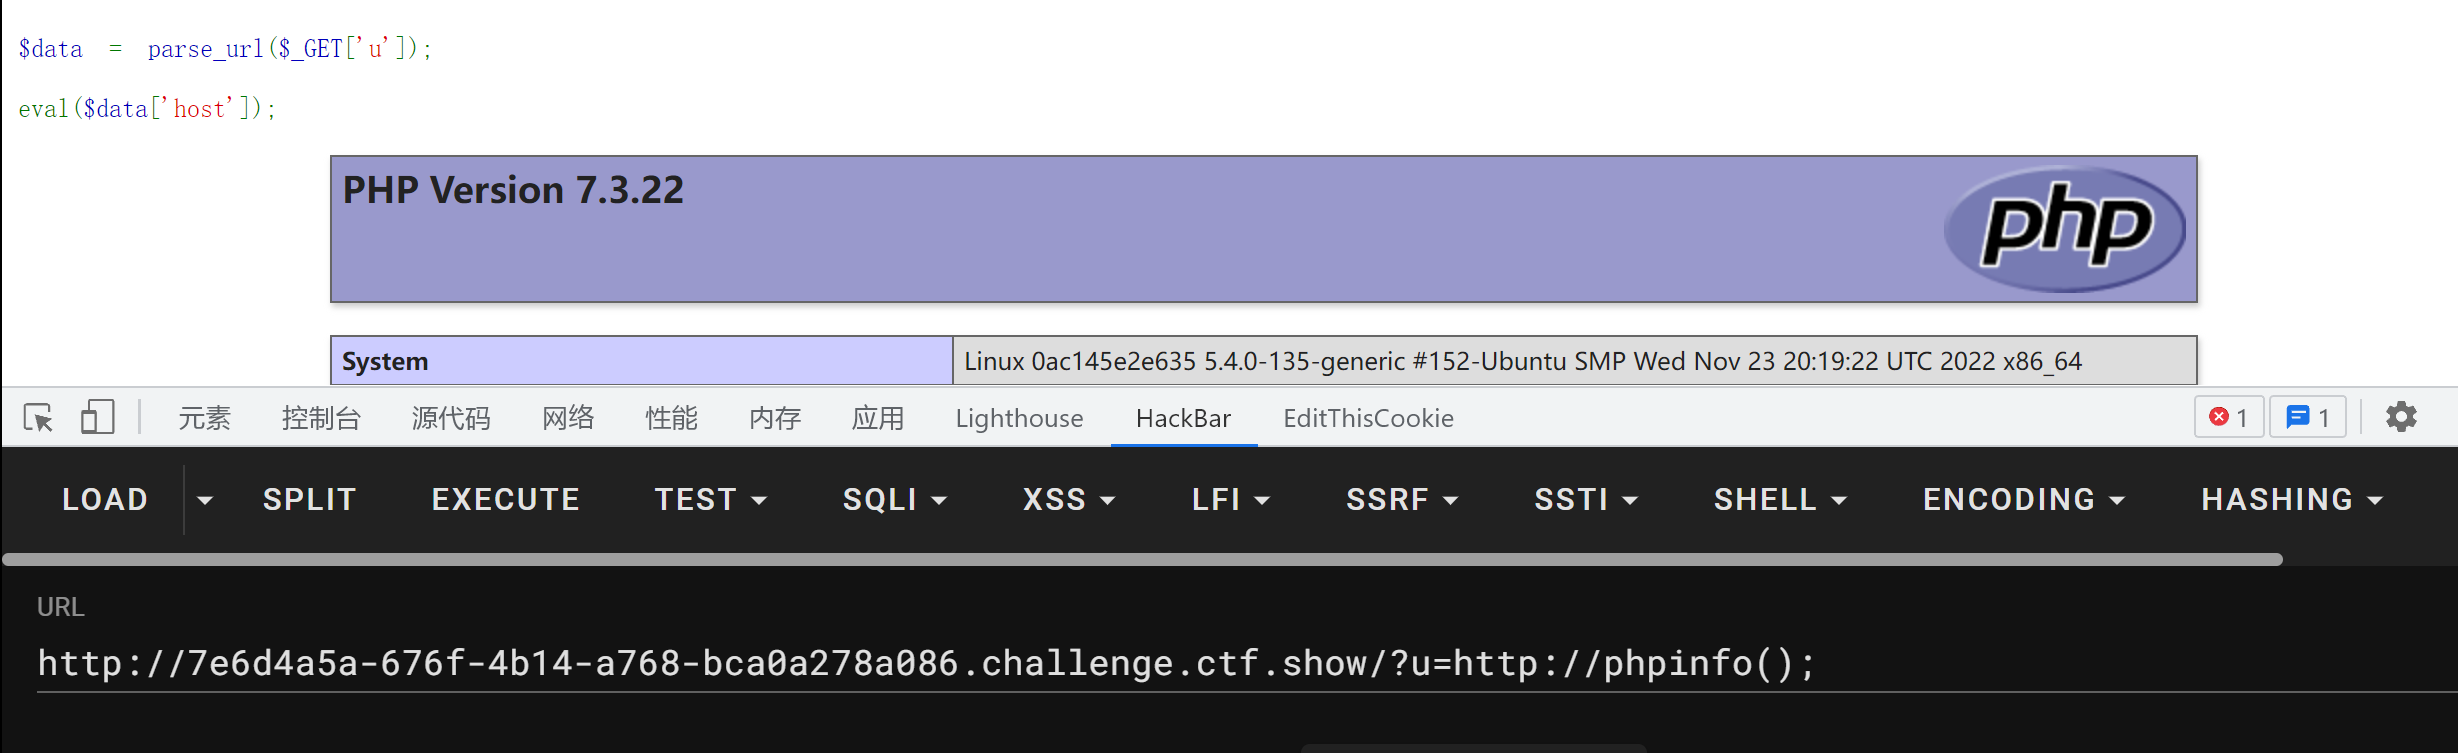Click the HackBar horizontal scrollbar
The width and height of the screenshot is (2458, 753).
coord(1142,559)
